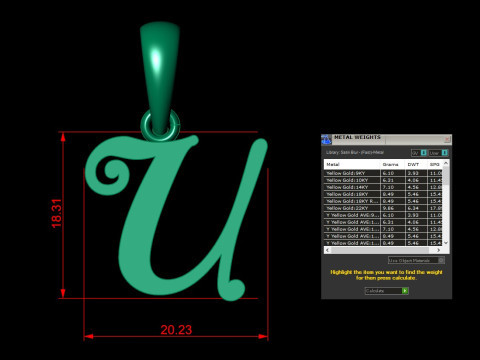
Task: Sort by DWT column header
Action: 416,164
